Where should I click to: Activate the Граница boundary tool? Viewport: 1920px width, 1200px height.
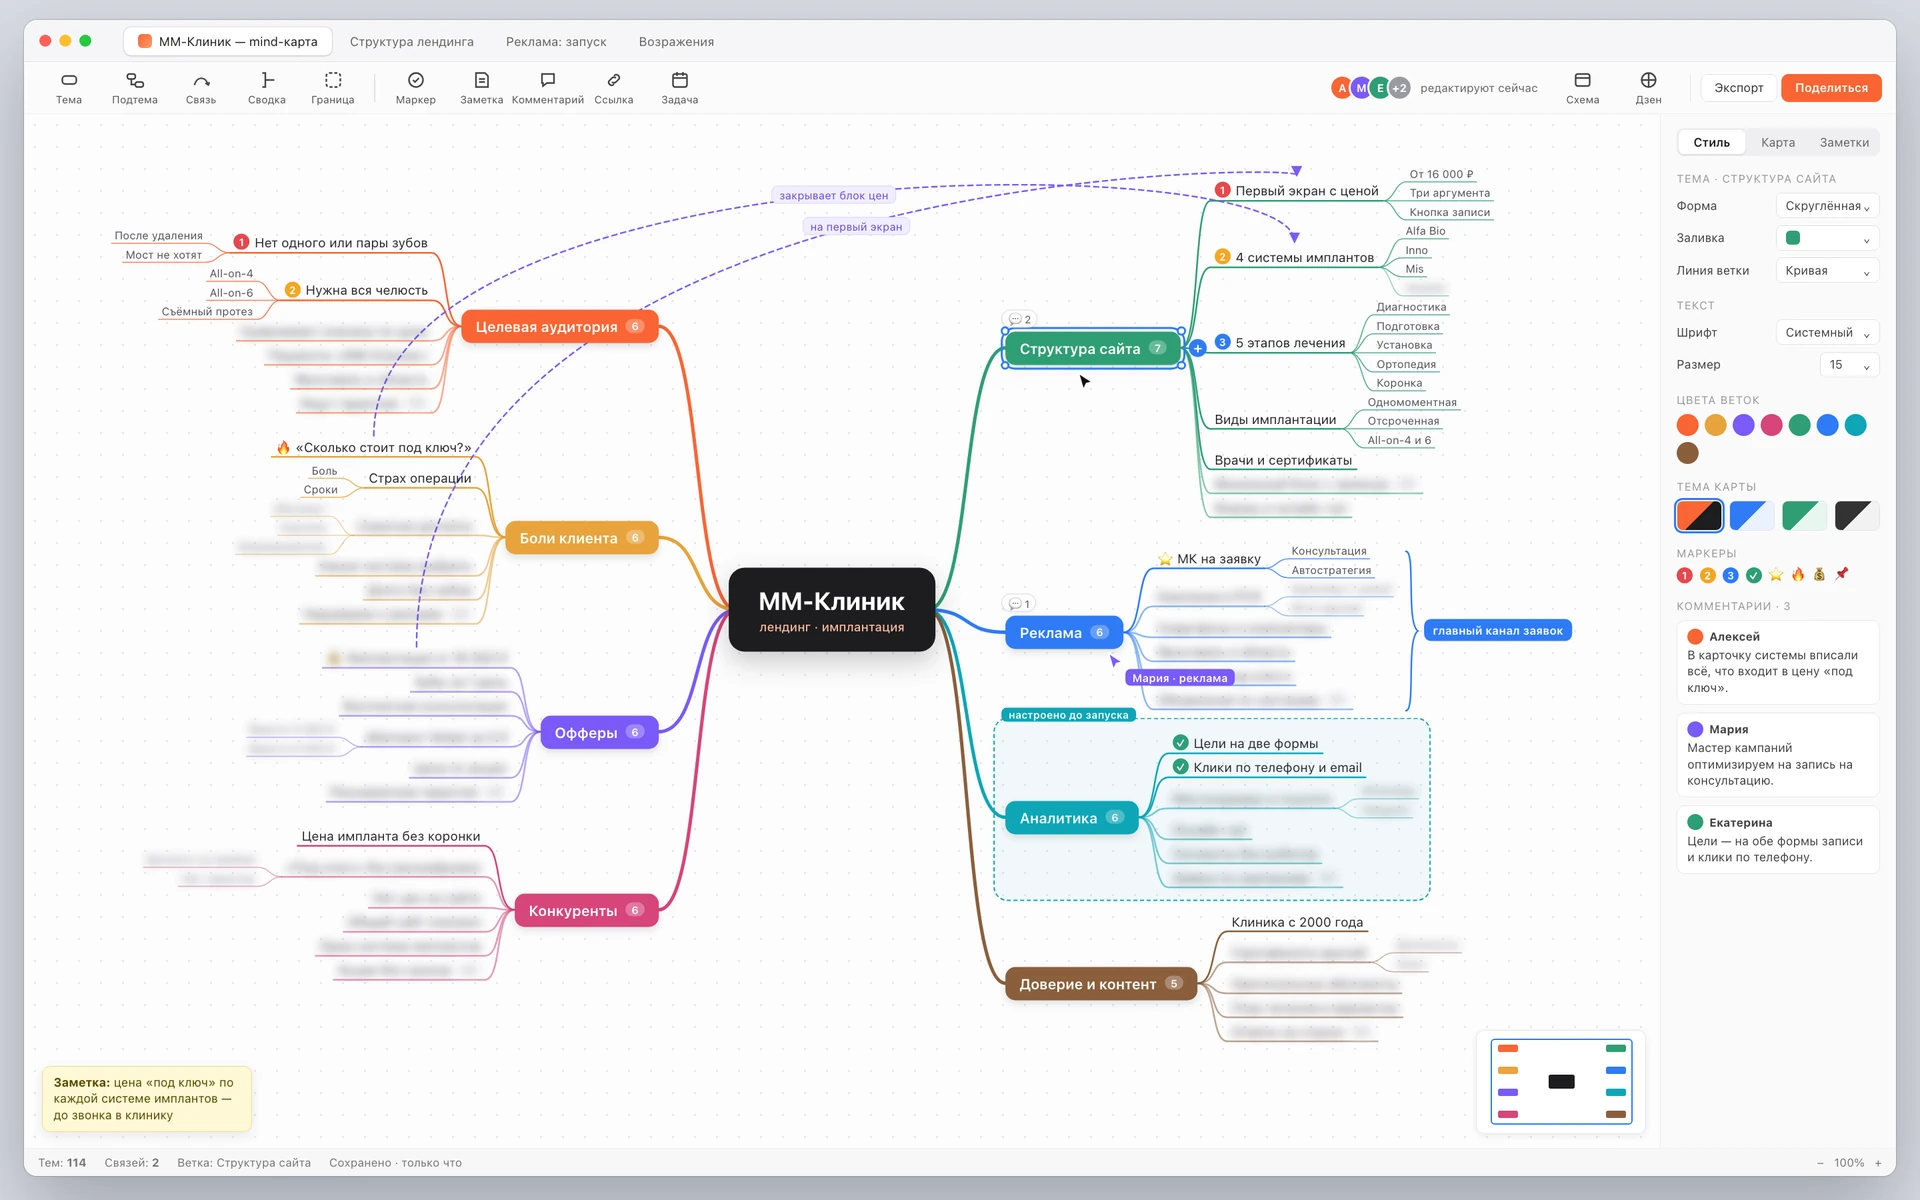point(333,88)
